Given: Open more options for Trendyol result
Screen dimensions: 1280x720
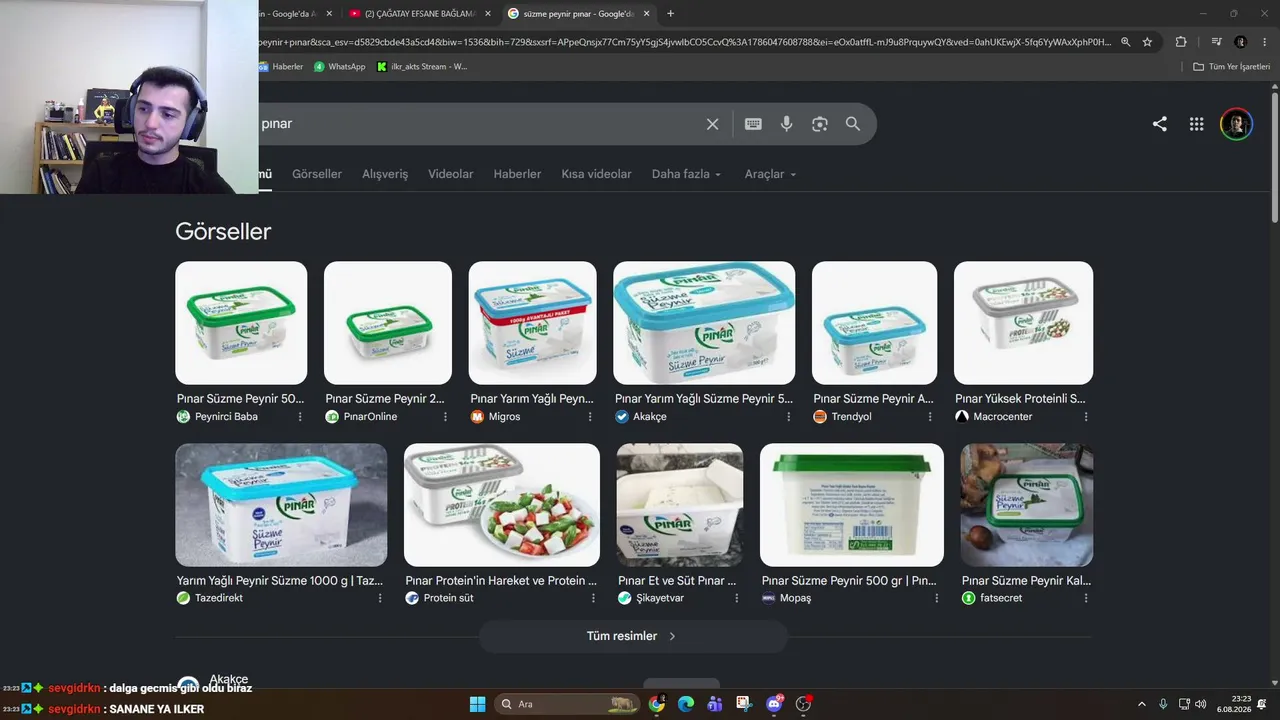Looking at the screenshot, I should (x=930, y=417).
